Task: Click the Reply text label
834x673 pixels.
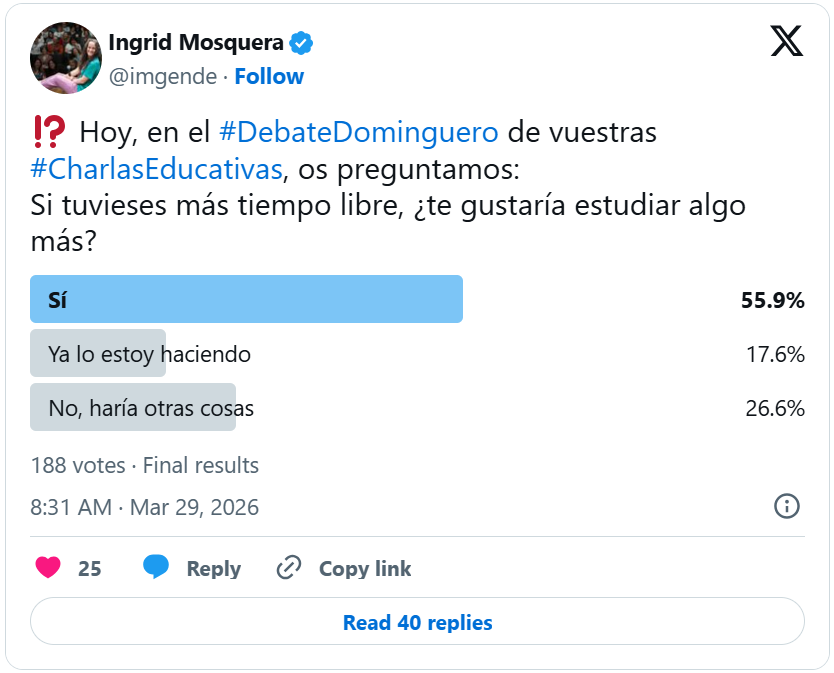Action: point(213,568)
